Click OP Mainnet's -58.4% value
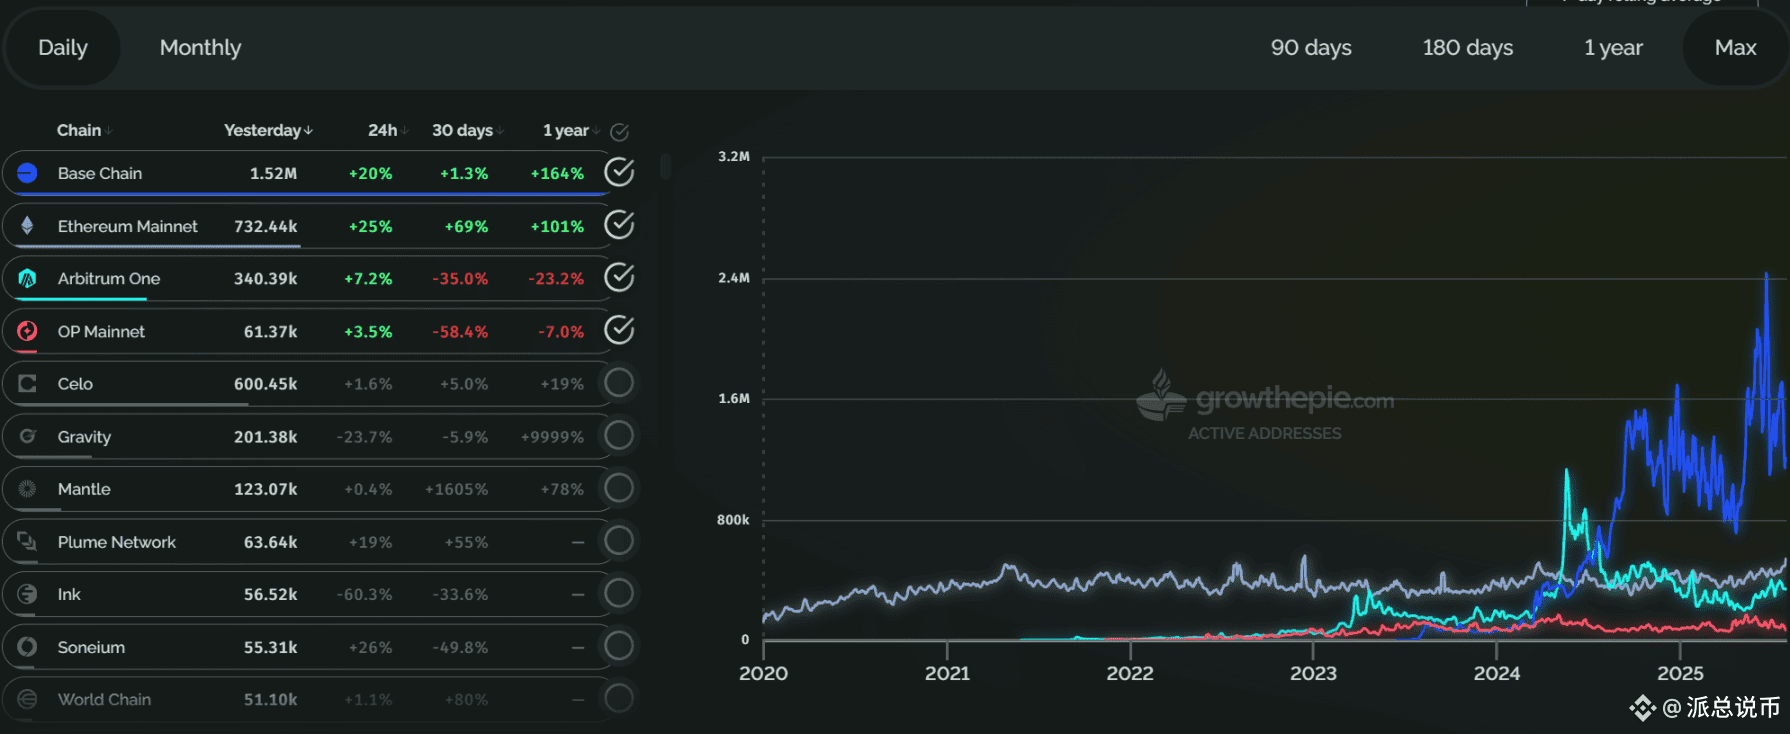 pos(460,332)
